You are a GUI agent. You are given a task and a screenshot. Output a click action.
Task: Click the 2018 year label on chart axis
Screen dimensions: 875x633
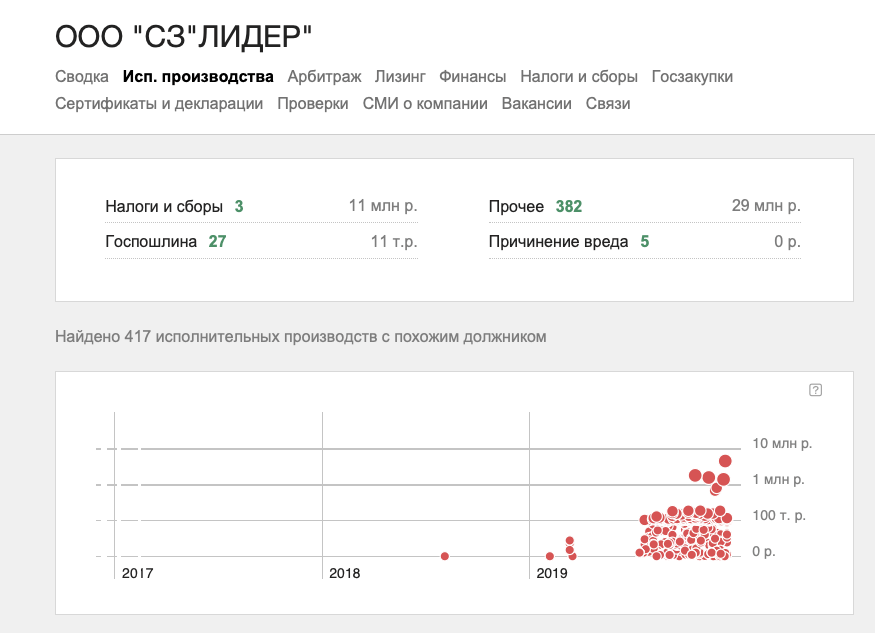tap(344, 573)
